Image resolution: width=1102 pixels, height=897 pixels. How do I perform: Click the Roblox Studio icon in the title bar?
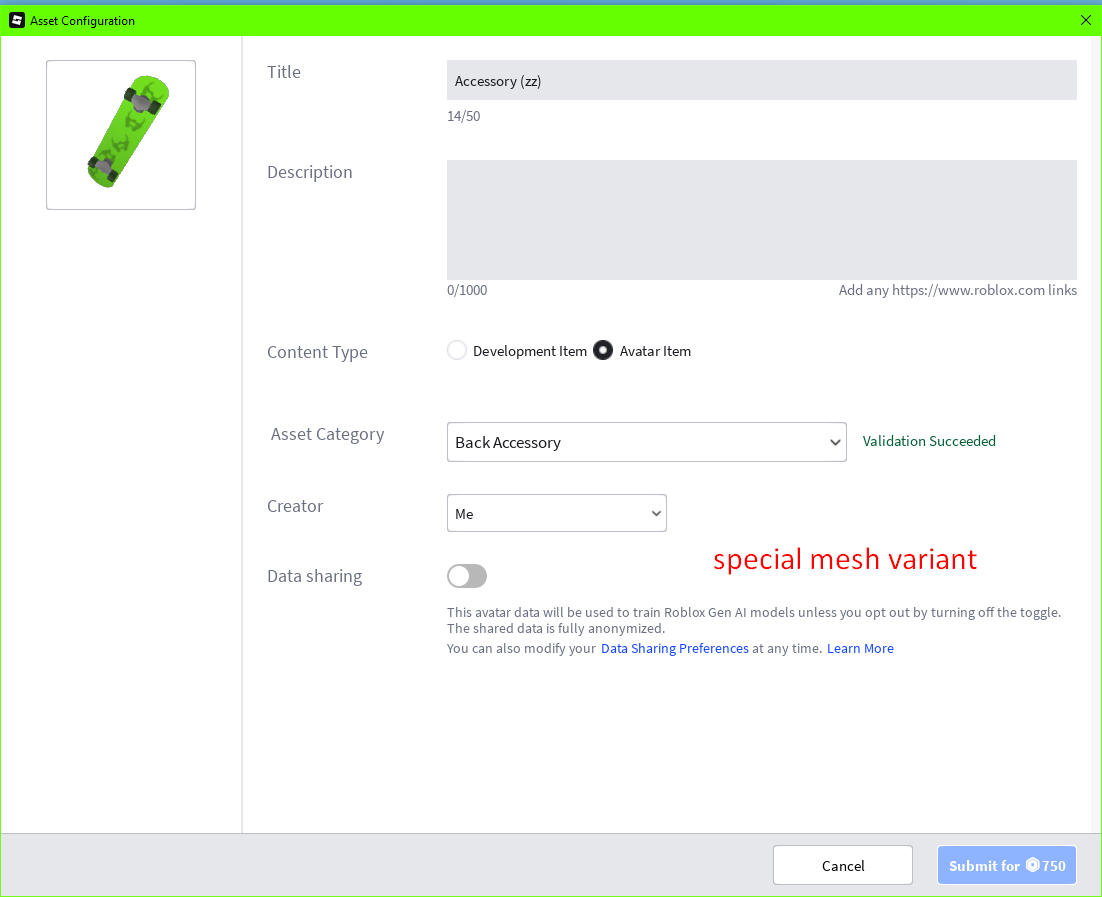tap(16, 20)
